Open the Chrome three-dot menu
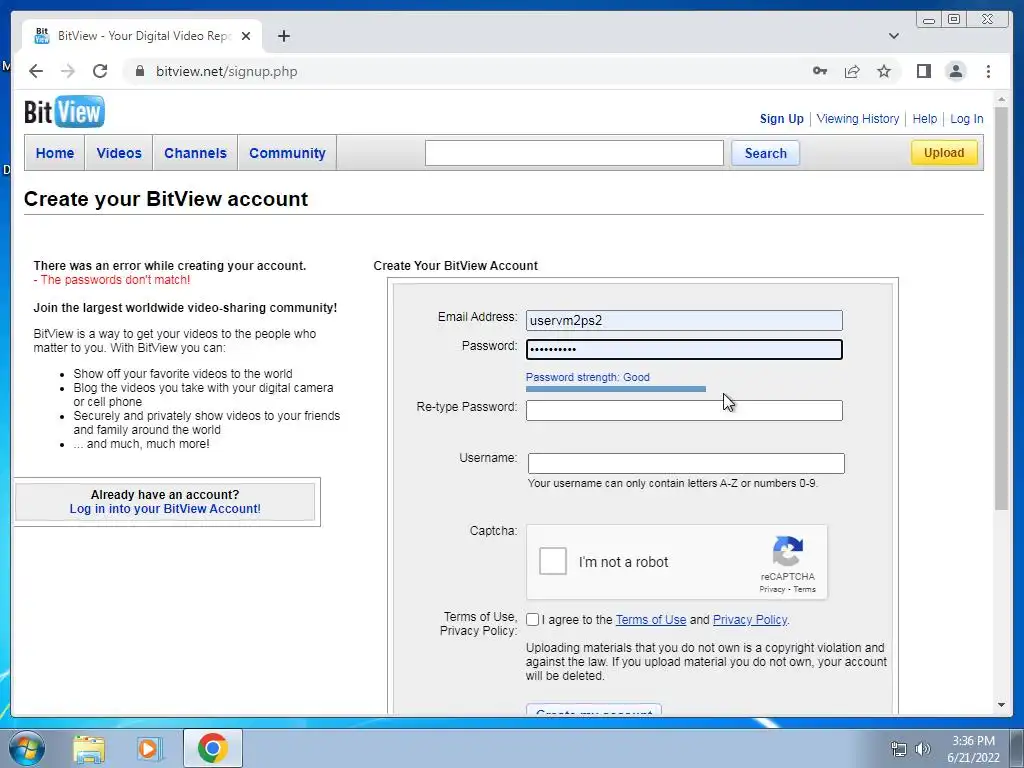 pyautogui.click(x=988, y=71)
